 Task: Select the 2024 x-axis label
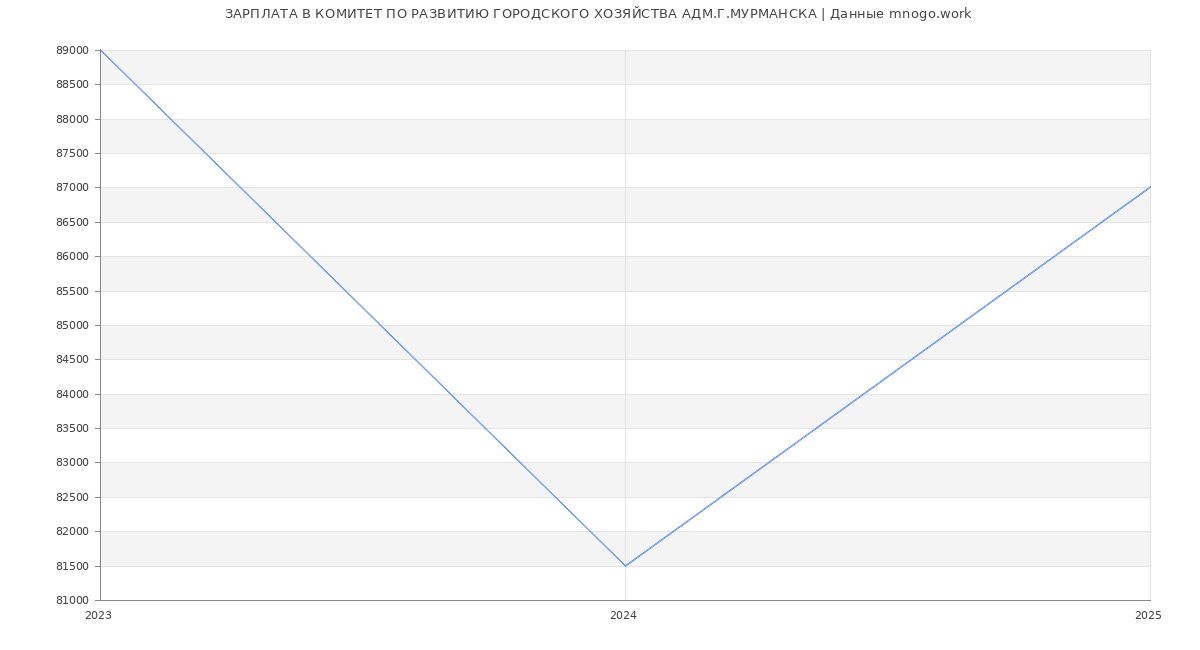623,616
